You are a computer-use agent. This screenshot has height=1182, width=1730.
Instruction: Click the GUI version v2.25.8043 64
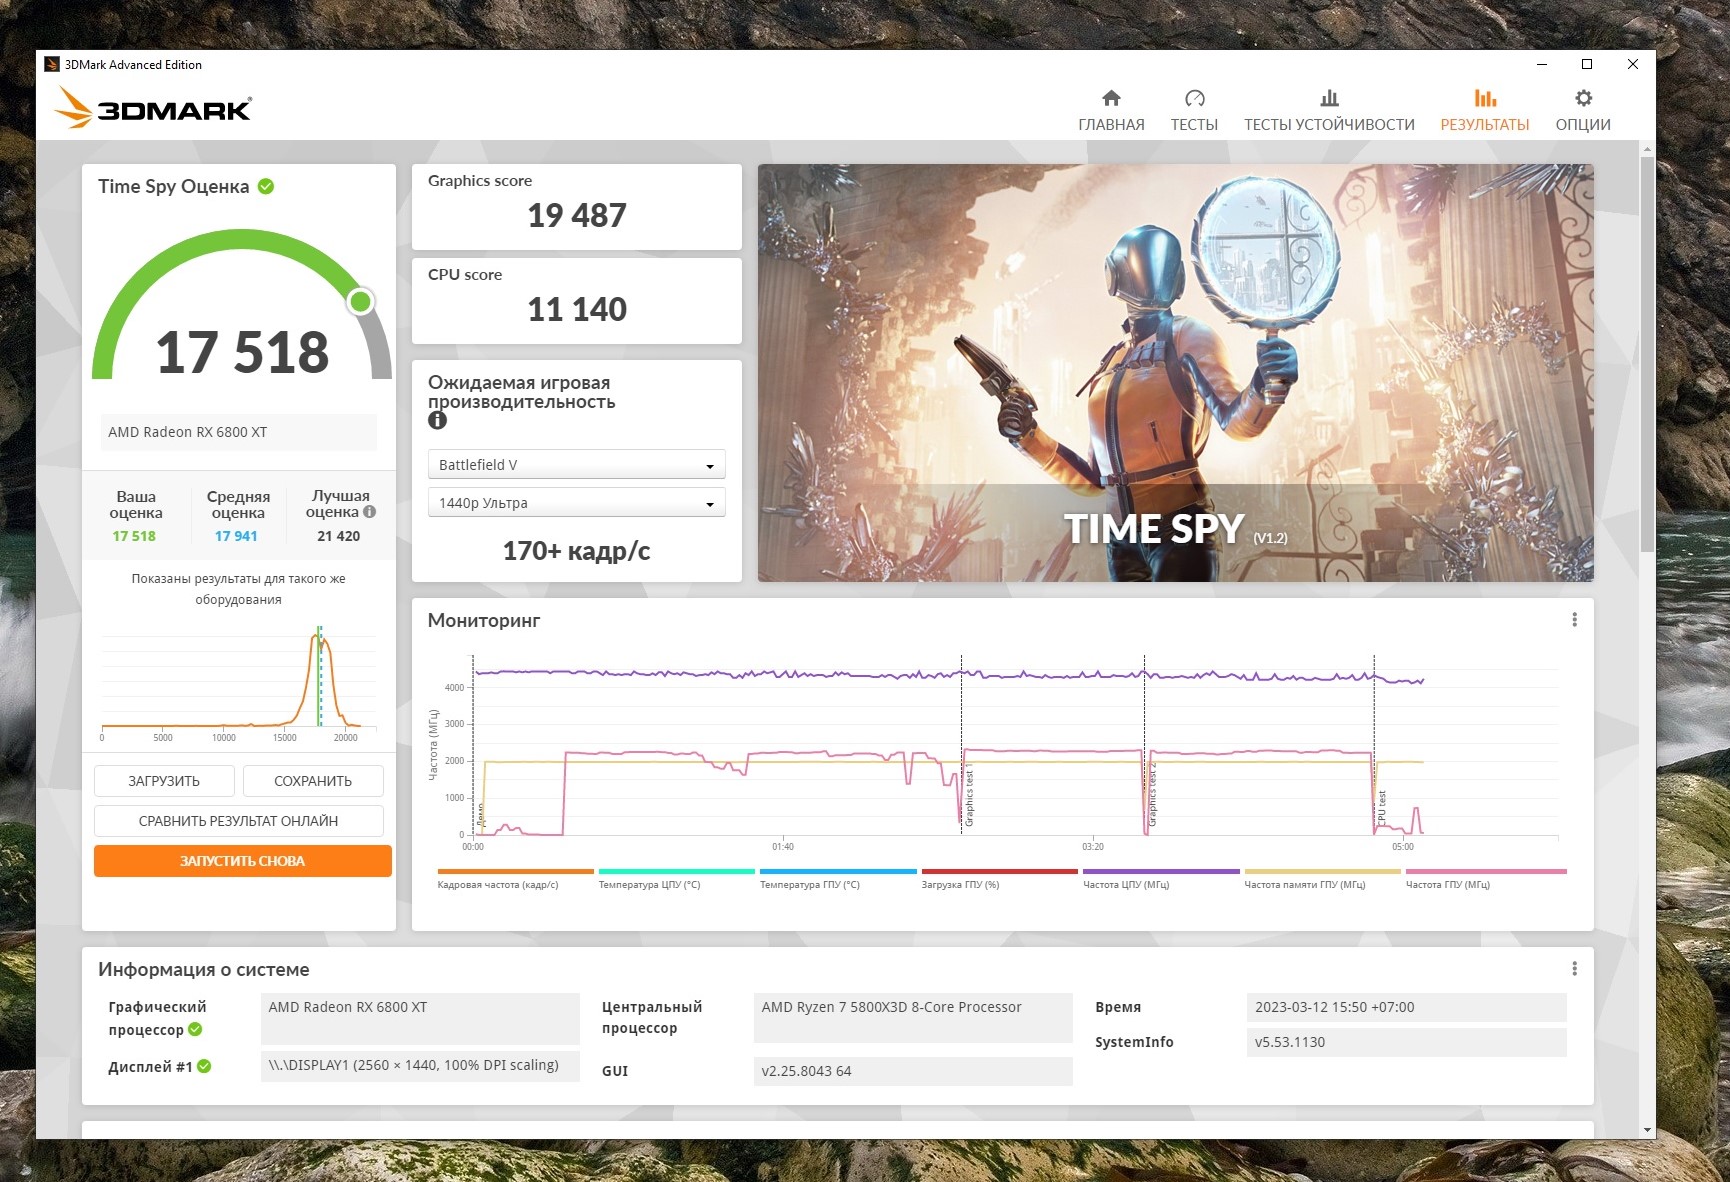913,1071
